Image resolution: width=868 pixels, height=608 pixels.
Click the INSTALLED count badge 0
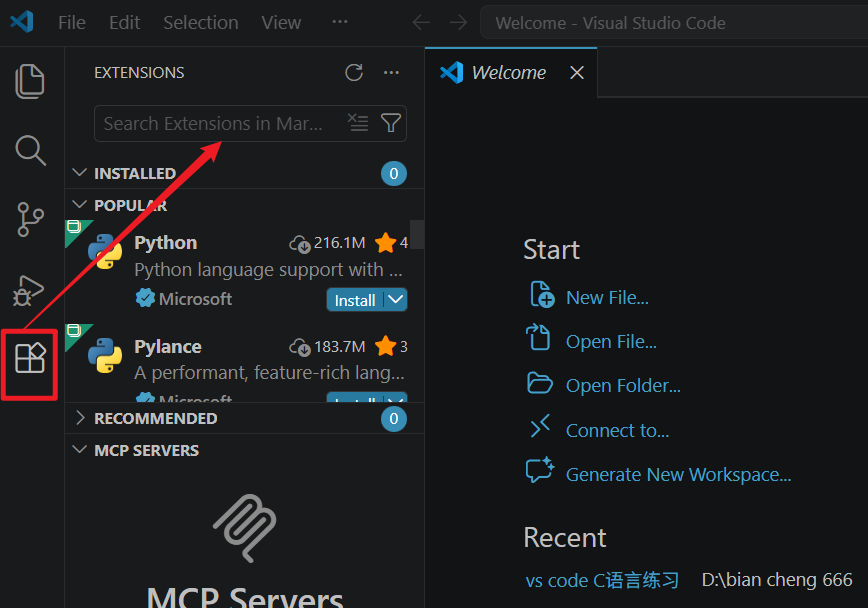coord(394,173)
